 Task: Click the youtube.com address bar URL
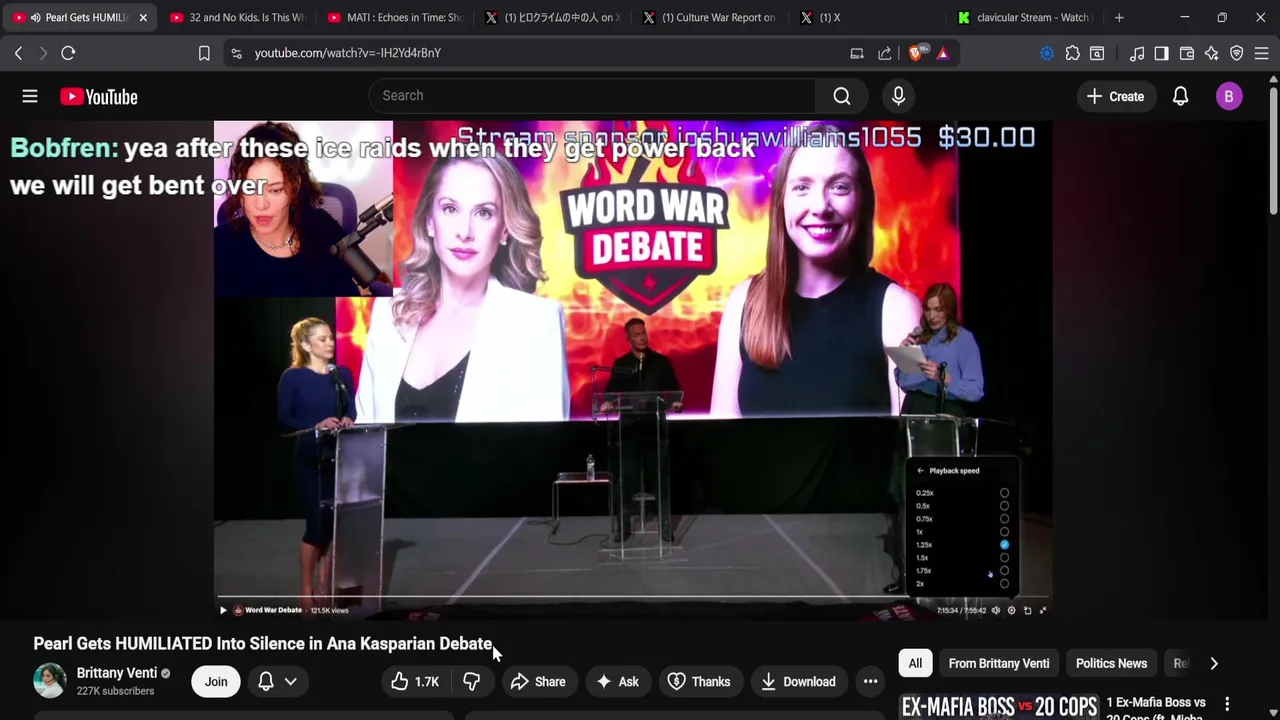point(347,53)
